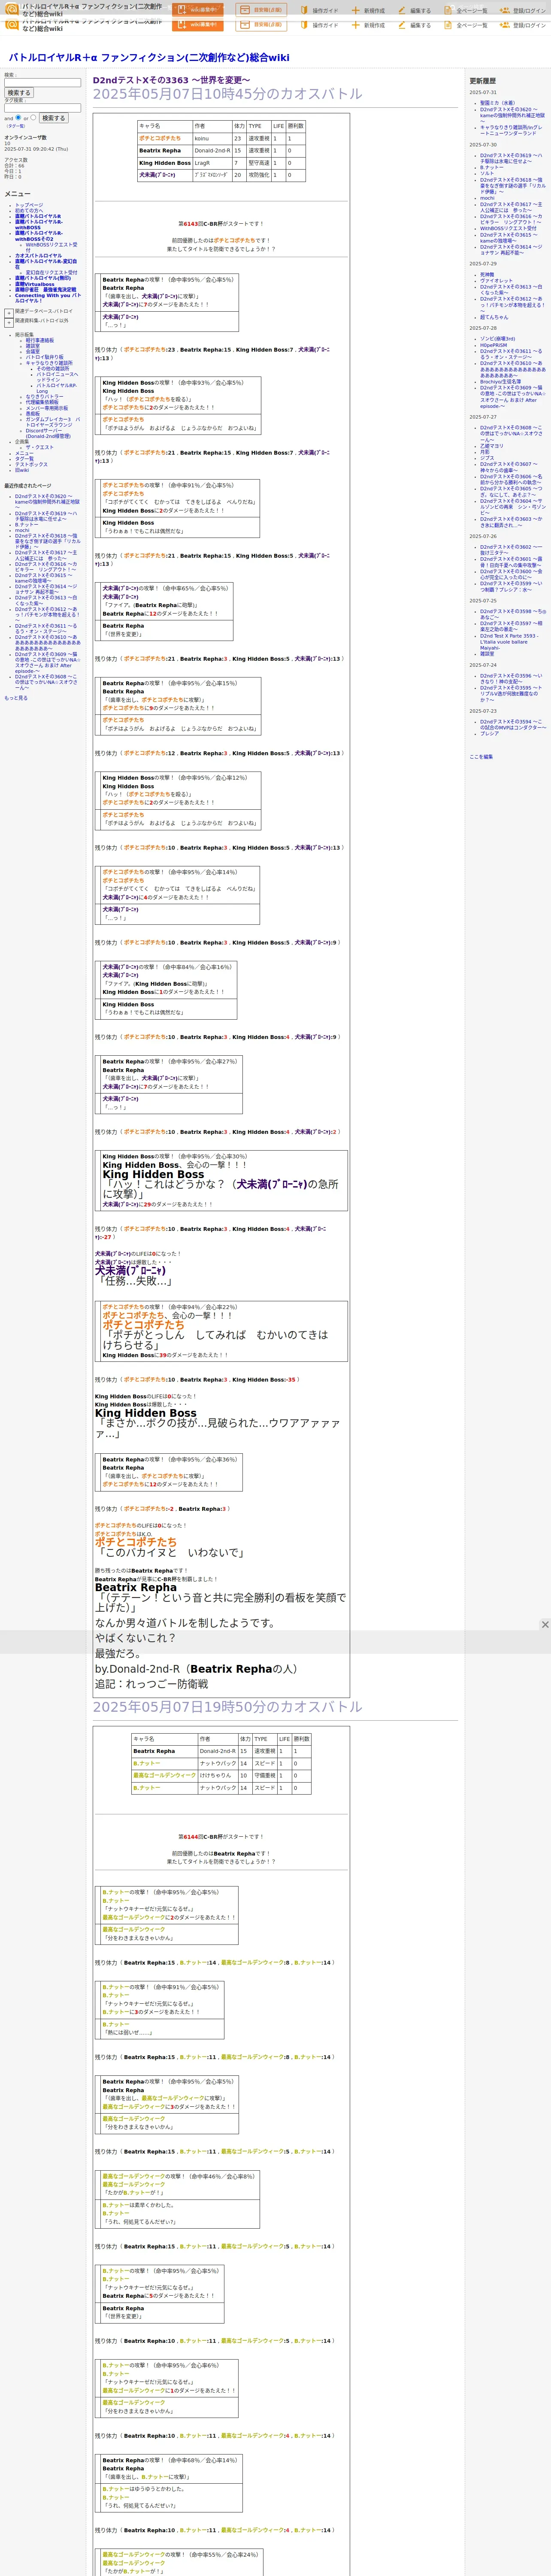Screen dimensions: 551x2576
Task: Click 2025年05月07日19時50分のカオスバトル heading
Action: point(228,1707)
